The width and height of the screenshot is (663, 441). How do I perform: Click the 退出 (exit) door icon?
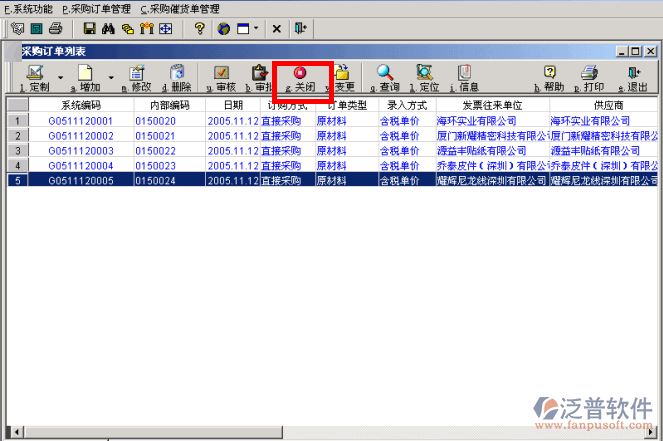[x=634, y=73]
